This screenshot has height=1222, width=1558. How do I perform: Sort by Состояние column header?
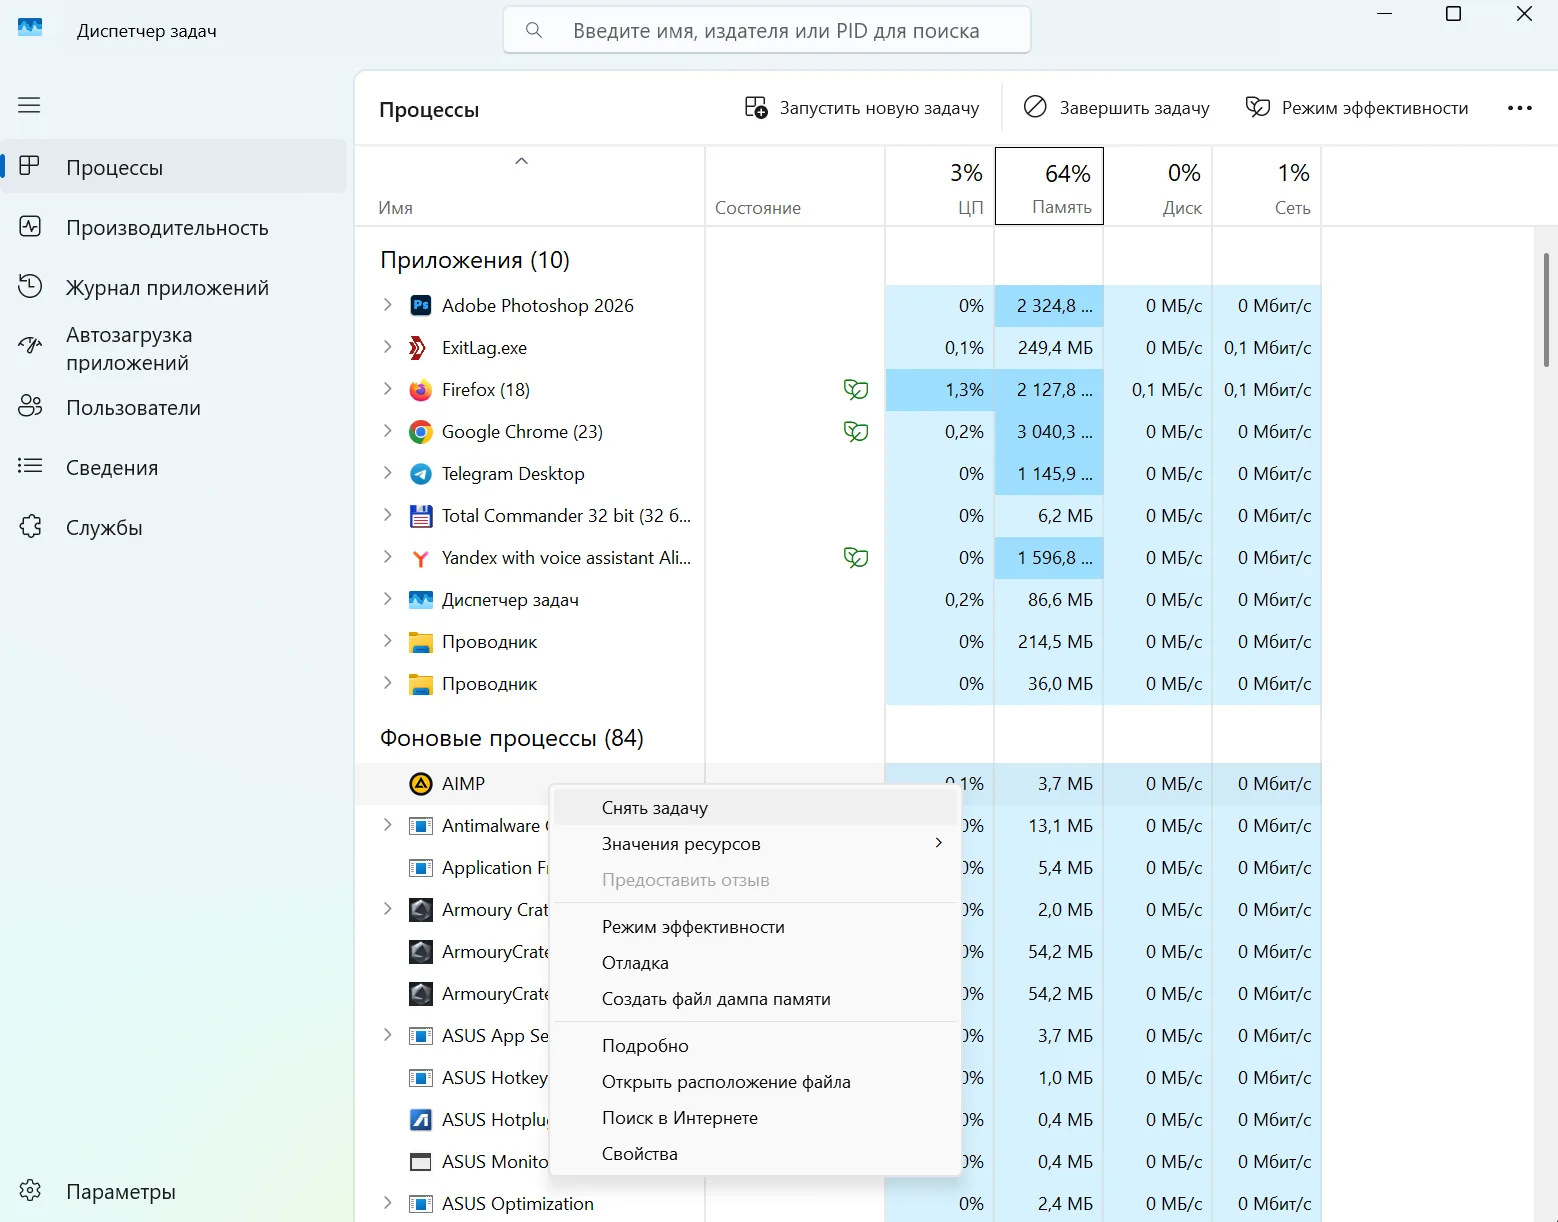pos(795,186)
